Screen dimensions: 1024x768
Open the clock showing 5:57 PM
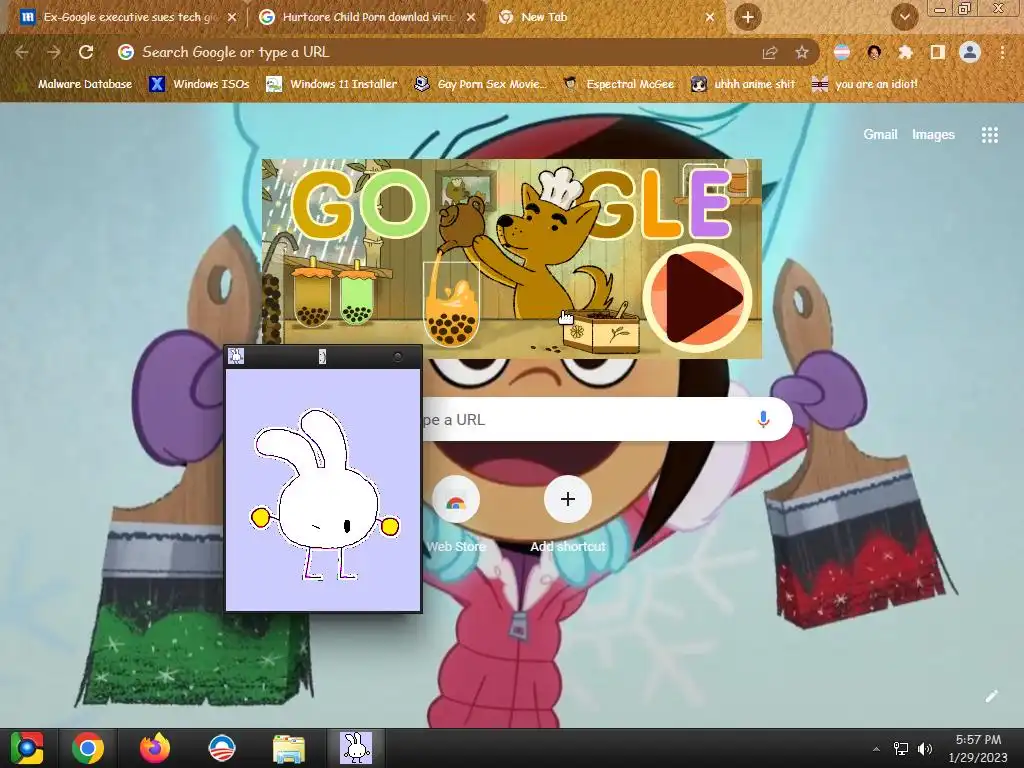point(978,748)
